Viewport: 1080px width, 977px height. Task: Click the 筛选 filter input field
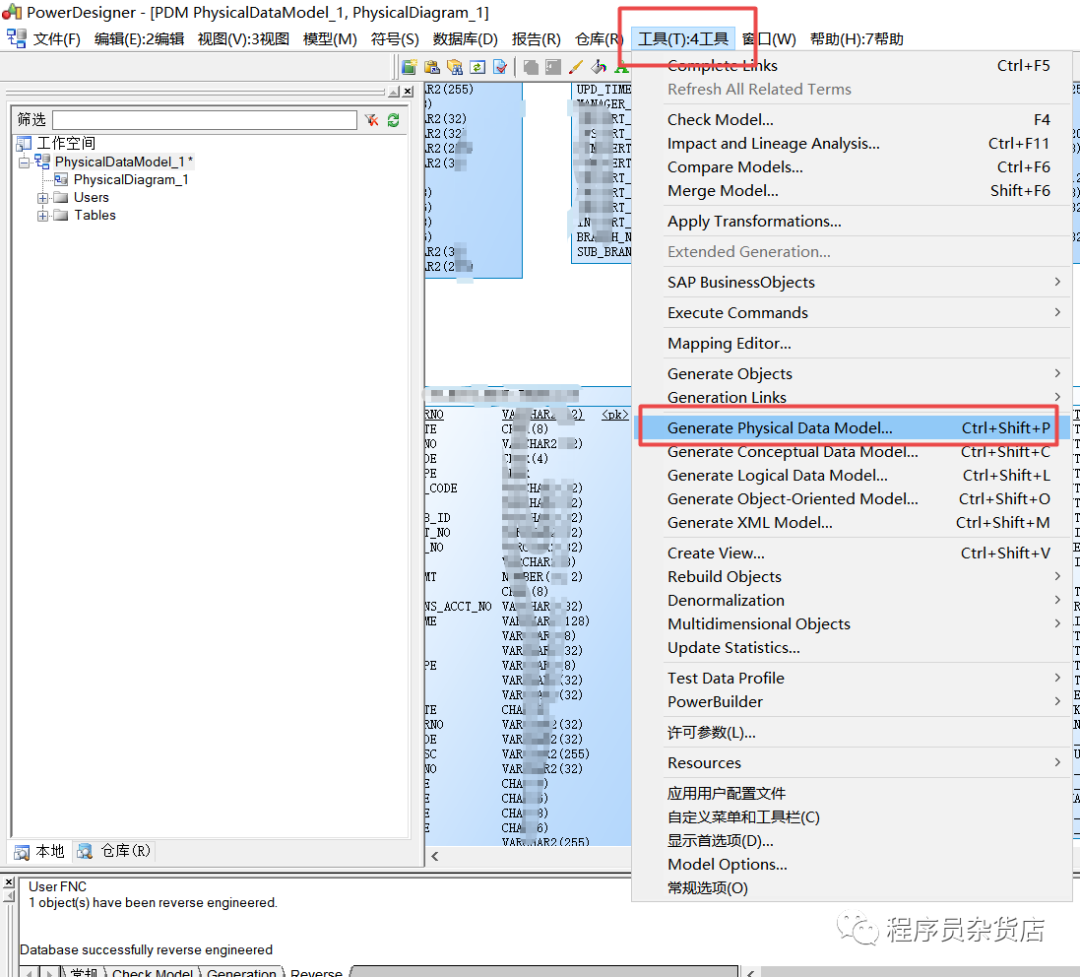[205, 120]
